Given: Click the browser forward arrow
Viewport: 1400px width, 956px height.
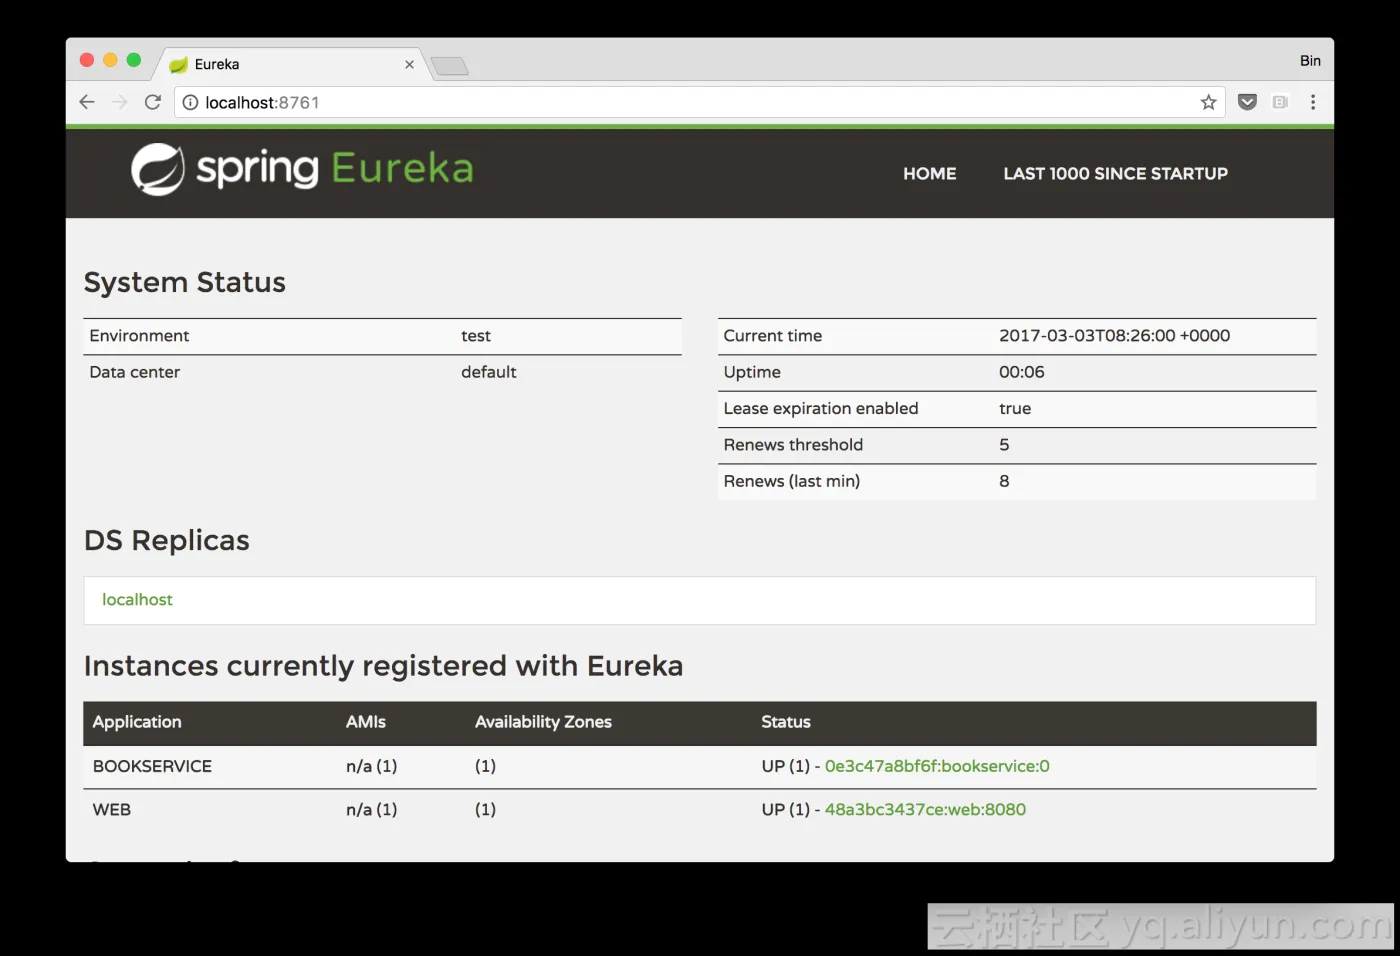Looking at the screenshot, I should point(120,102).
